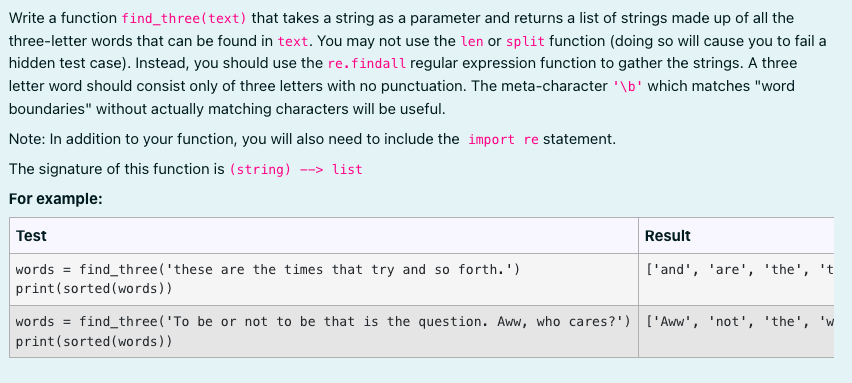
Task: Click the pink 'len' code word
Action: click(x=471, y=41)
